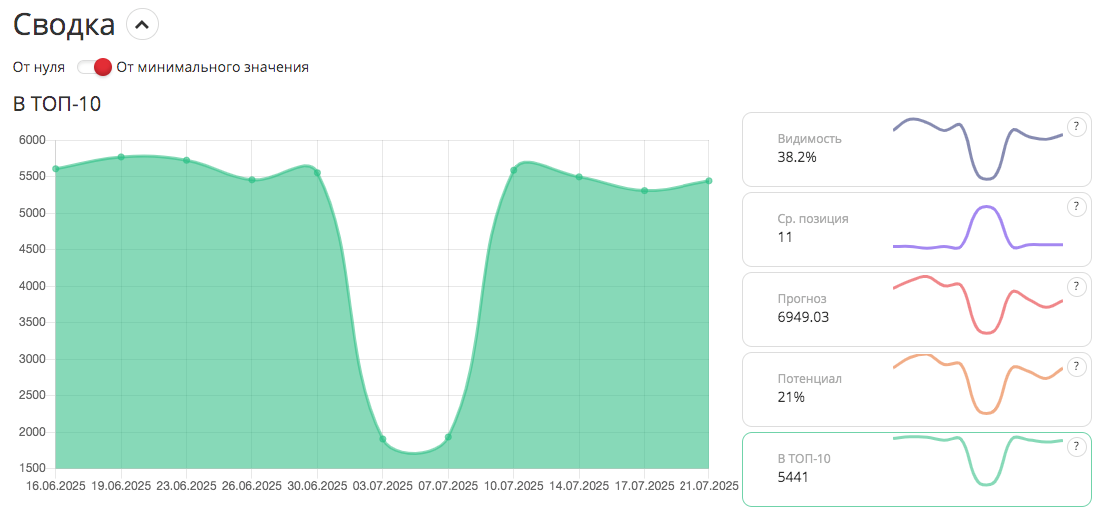Click the data point at 21.07.2025
The height and width of the screenshot is (519, 1104).
coord(709,181)
